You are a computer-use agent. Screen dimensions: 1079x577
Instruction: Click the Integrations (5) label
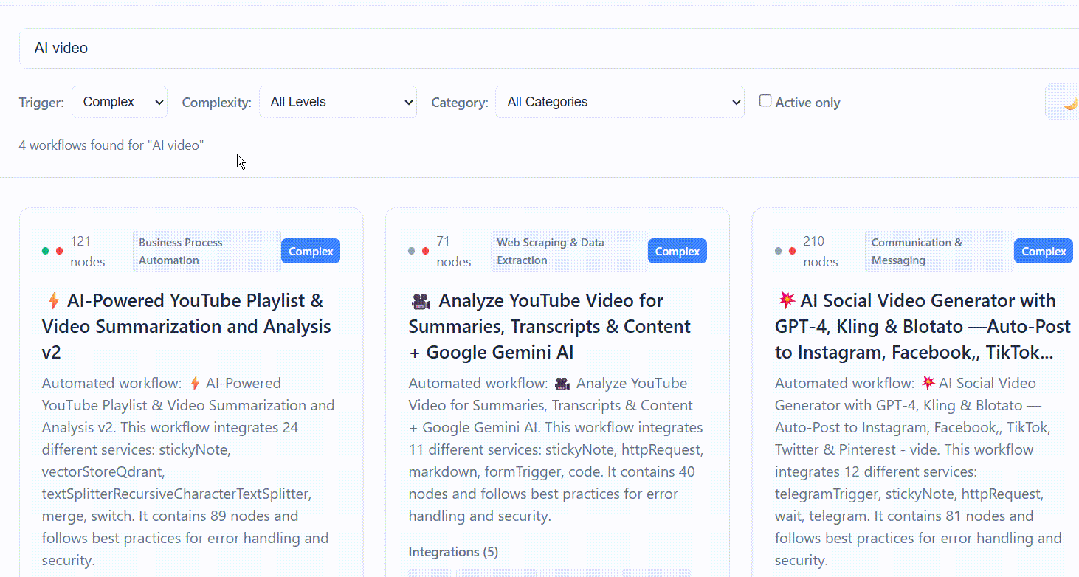pyautogui.click(x=455, y=552)
